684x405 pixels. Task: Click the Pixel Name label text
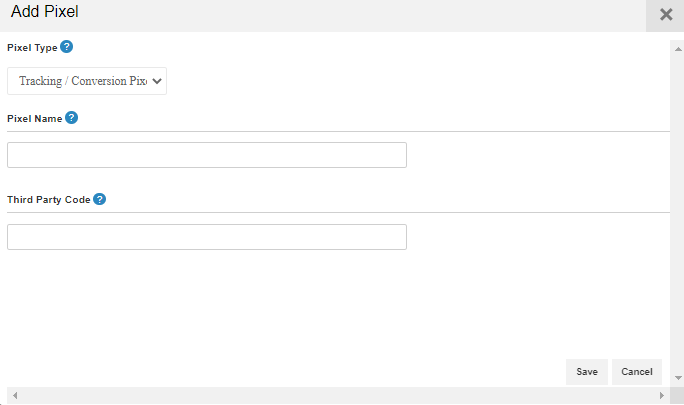coord(34,119)
